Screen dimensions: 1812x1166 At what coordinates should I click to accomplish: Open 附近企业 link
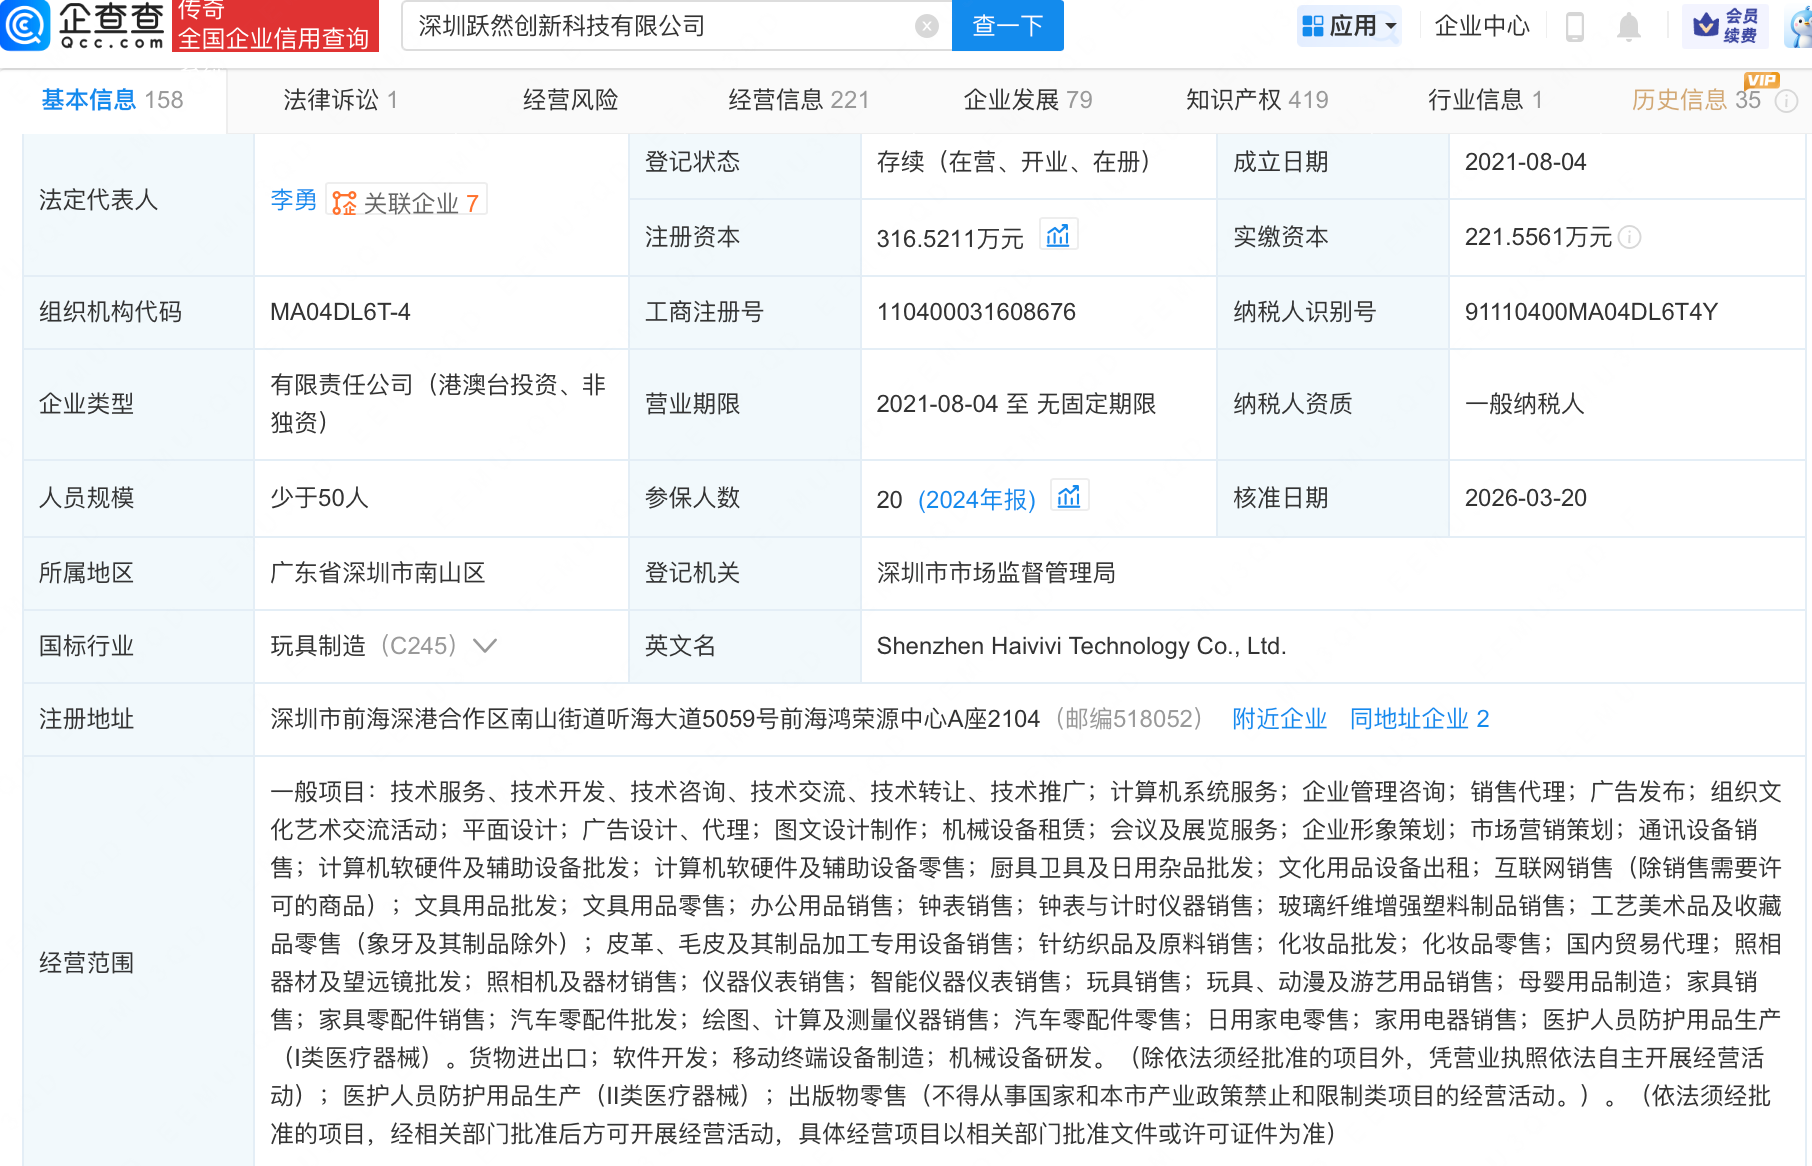(1279, 719)
